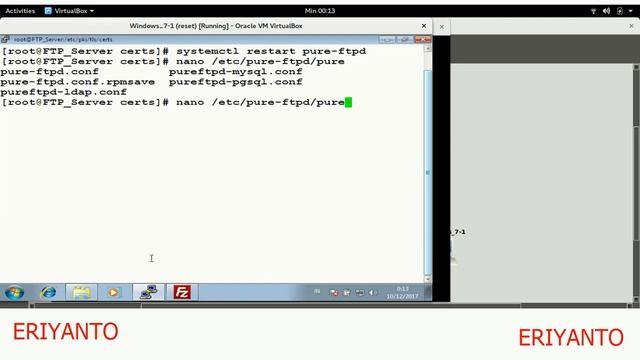Image resolution: width=640 pixels, height=360 pixels.
Task: Open the Windows Start menu orb
Action: [x=14, y=292]
